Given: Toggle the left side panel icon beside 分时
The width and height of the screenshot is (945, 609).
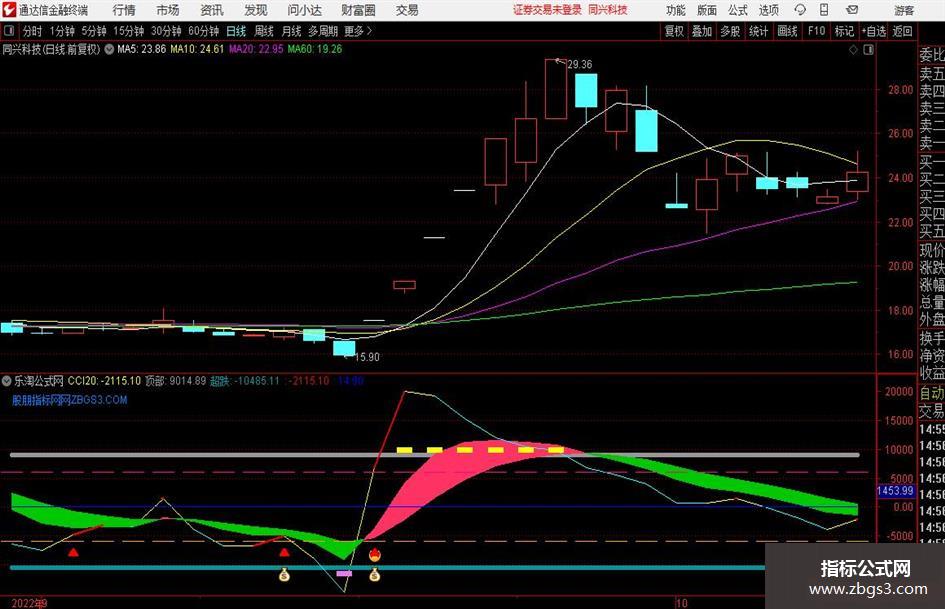Looking at the screenshot, I should pyautogui.click(x=8, y=31).
